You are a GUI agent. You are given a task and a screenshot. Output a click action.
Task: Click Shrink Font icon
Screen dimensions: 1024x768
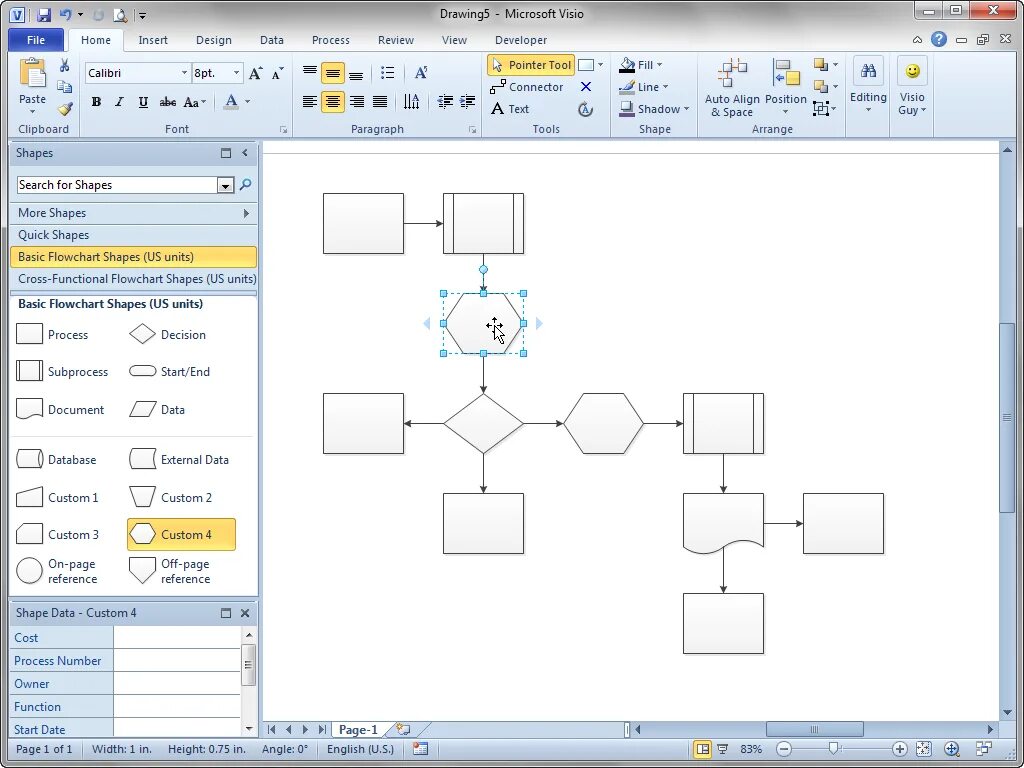click(278, 73)
